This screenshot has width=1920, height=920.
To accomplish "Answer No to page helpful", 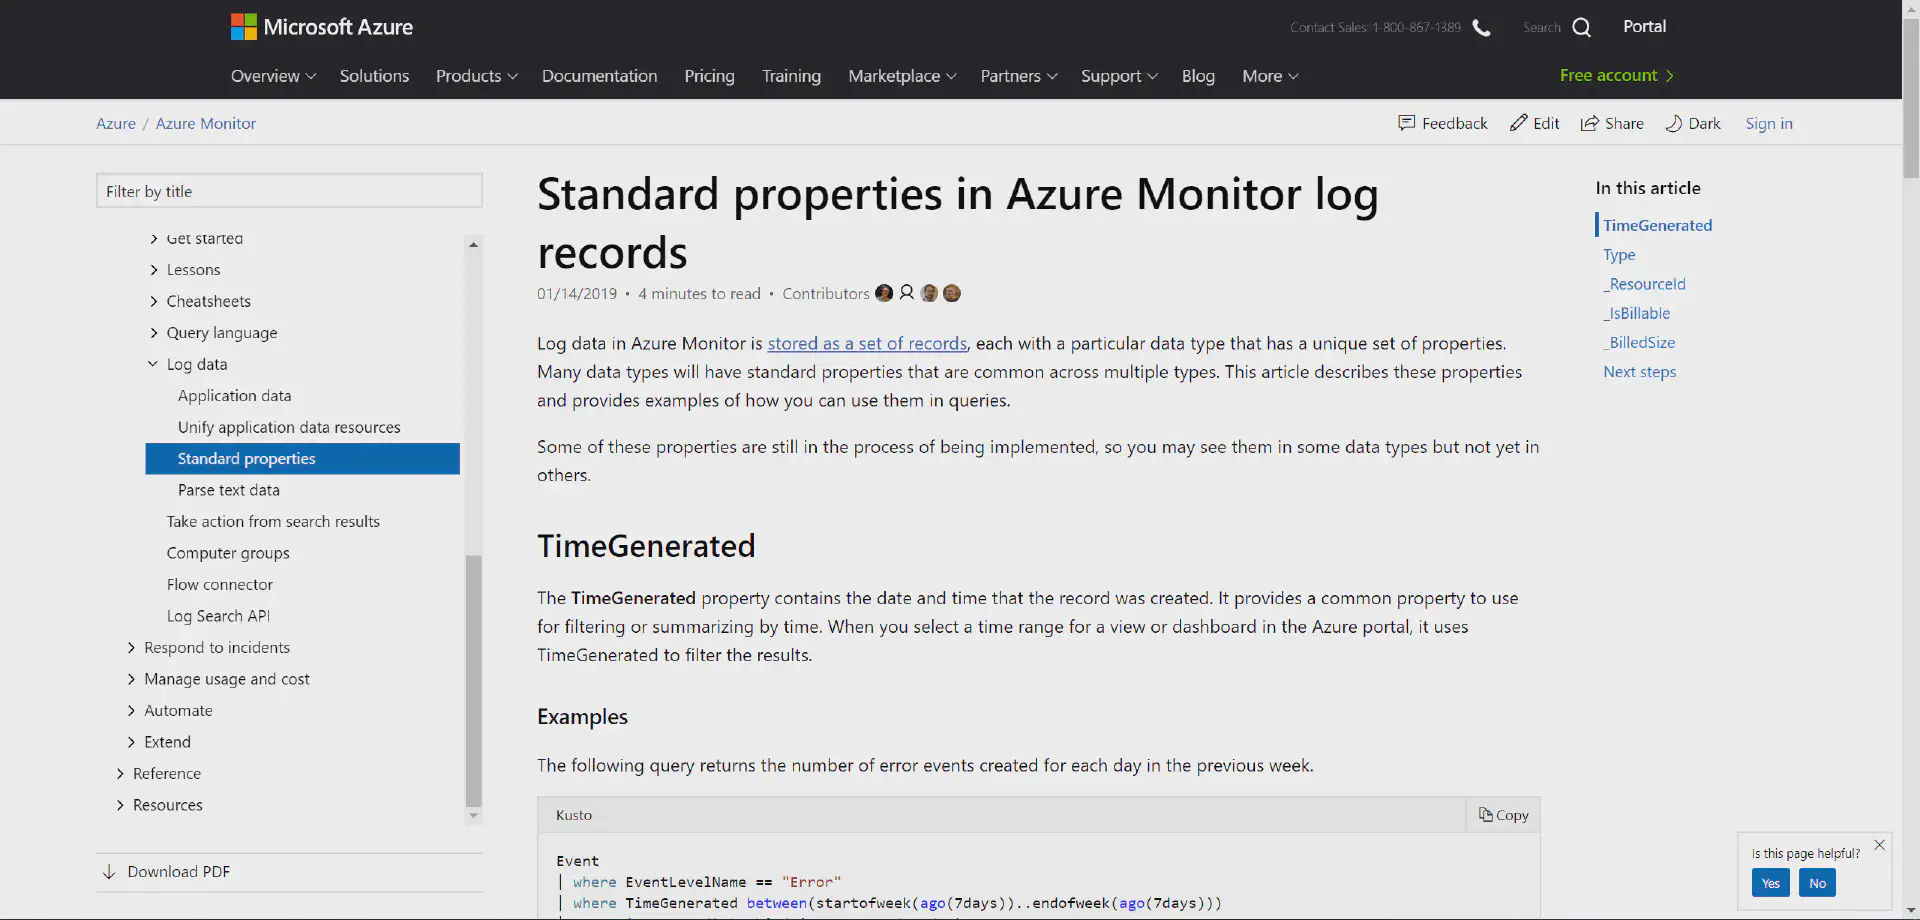I will (1817, 883).
